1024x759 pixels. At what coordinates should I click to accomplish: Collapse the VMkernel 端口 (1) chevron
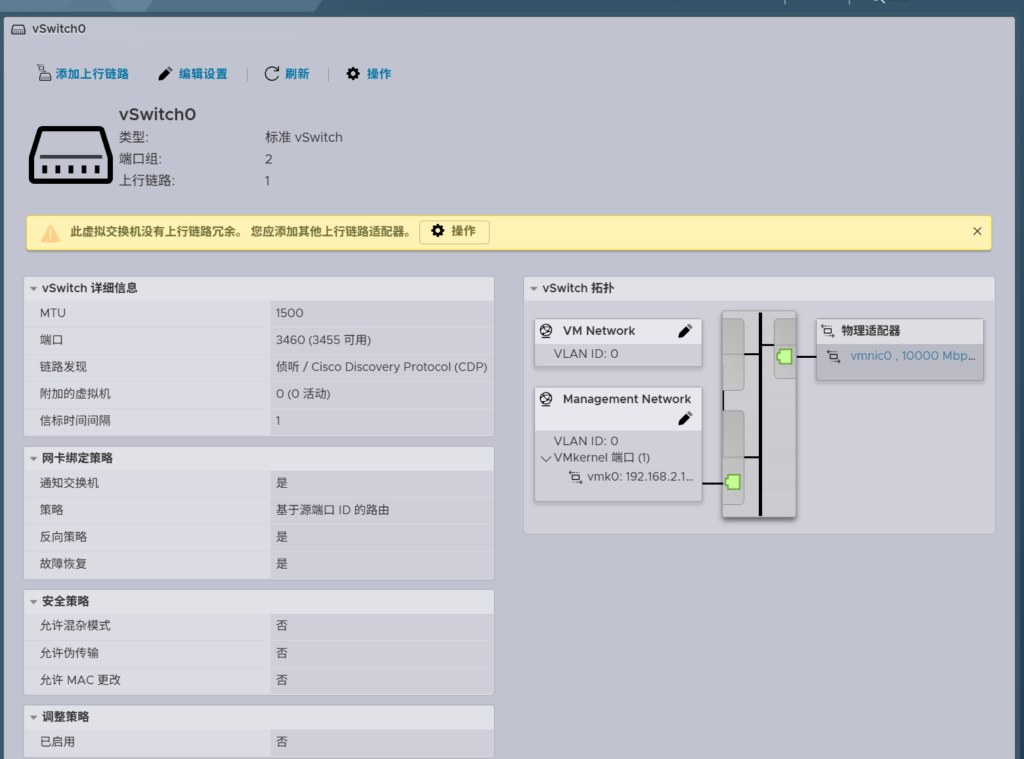(x=546, y=458)
